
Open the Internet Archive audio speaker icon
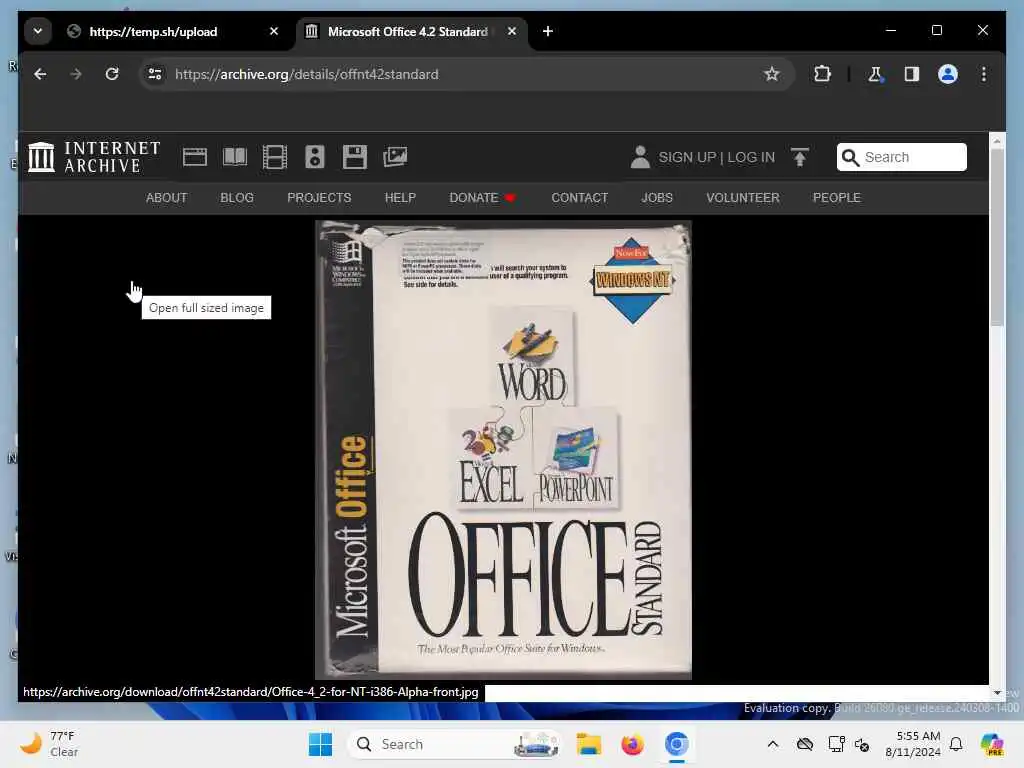pyautogui.click(x=315, y=157)
